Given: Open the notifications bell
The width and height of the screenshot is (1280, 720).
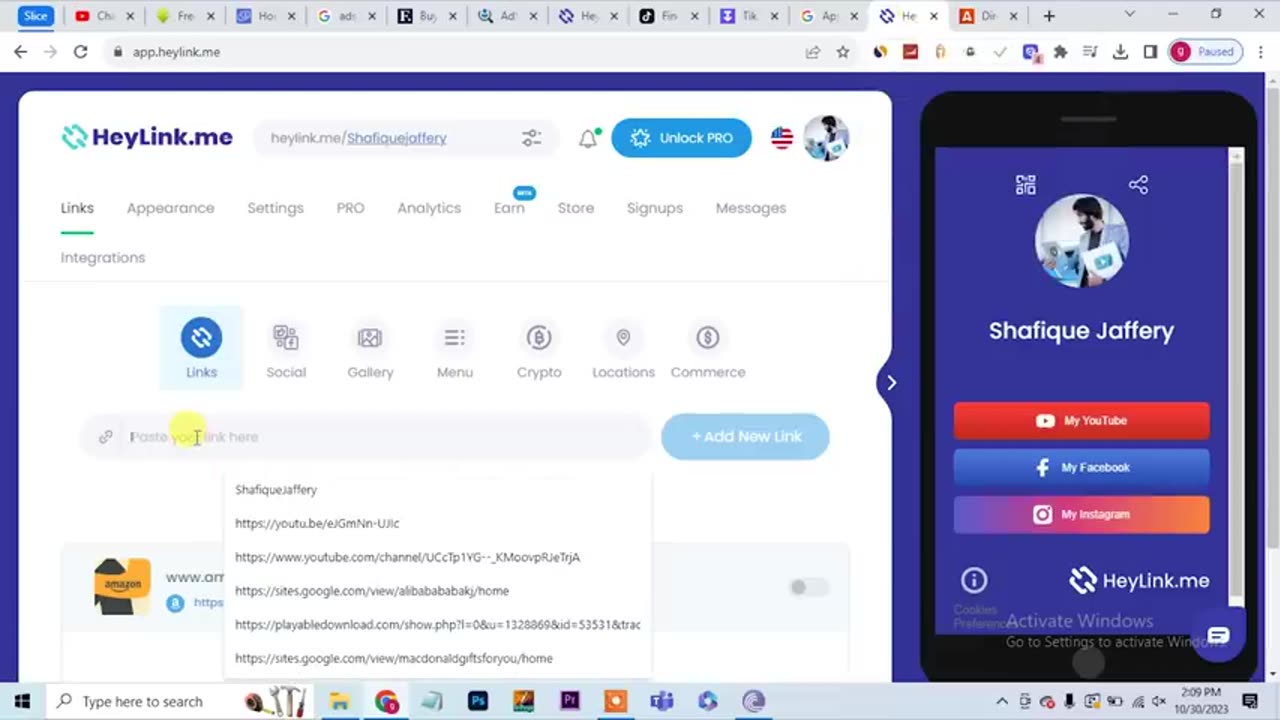Looking at the screenshot, I should (588, 138).
